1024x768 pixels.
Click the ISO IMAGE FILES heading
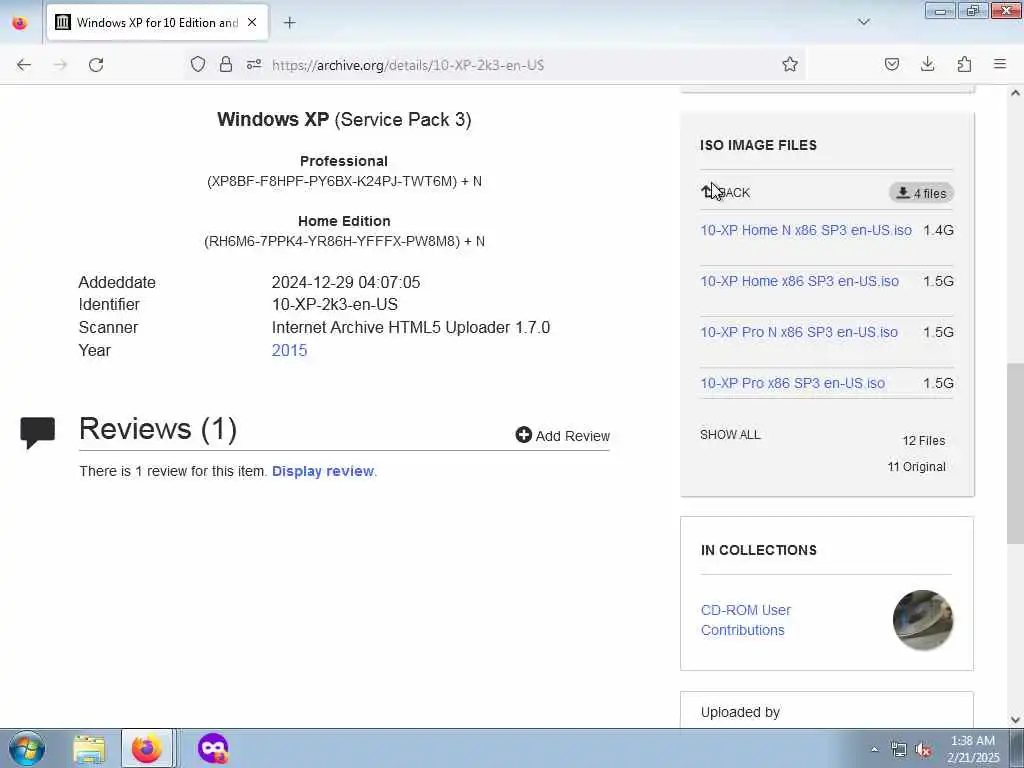click(758, 145)
